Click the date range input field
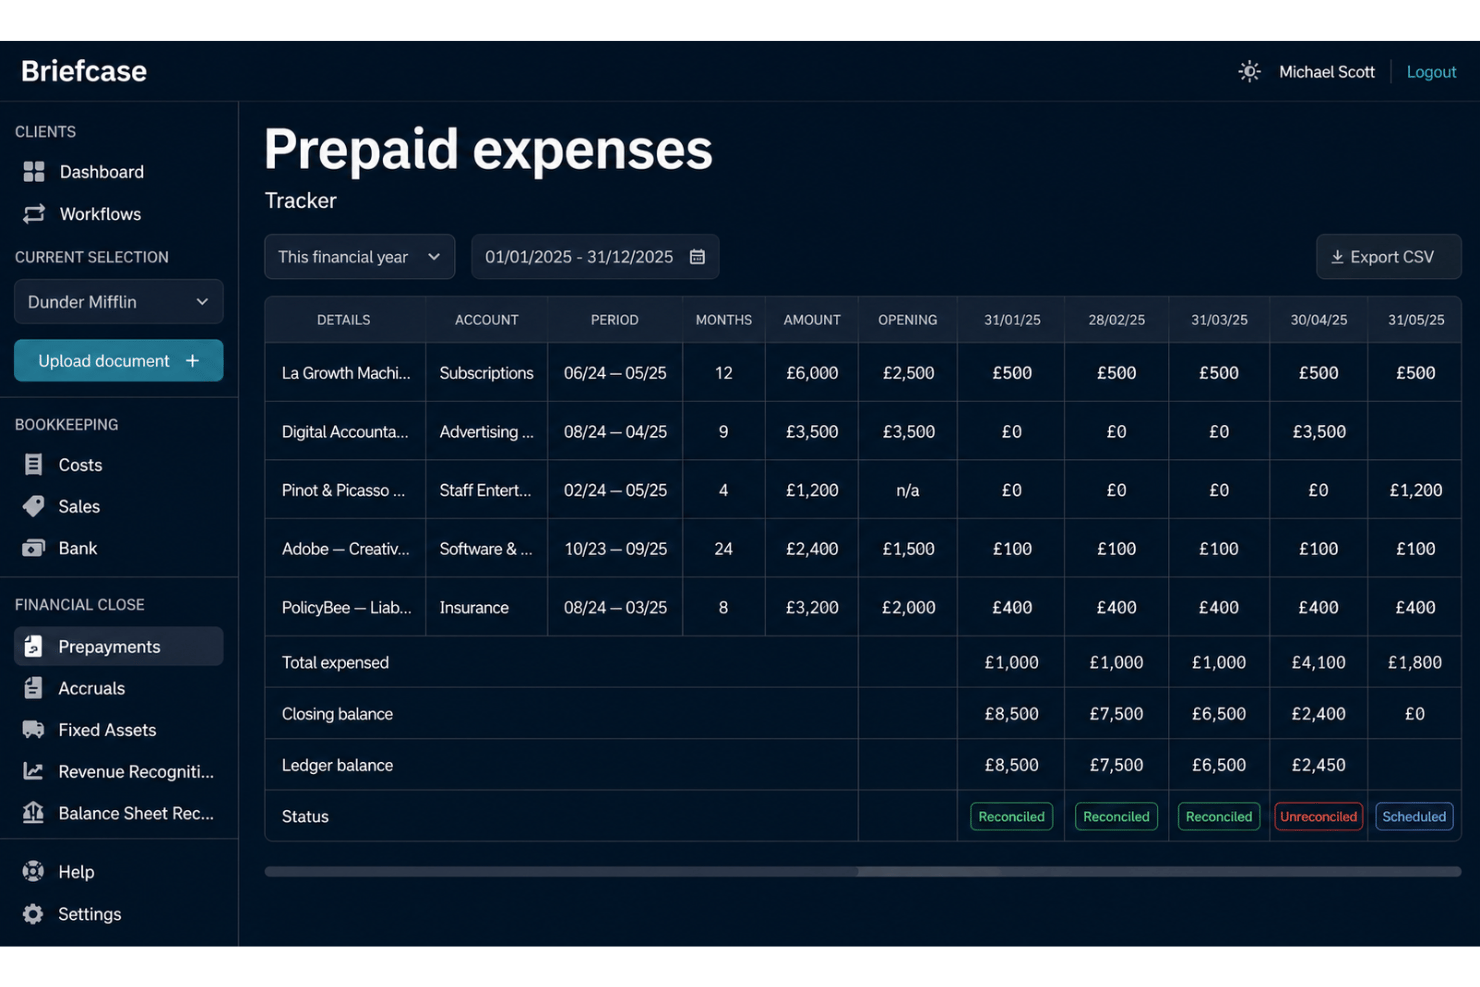 point(595,257)
